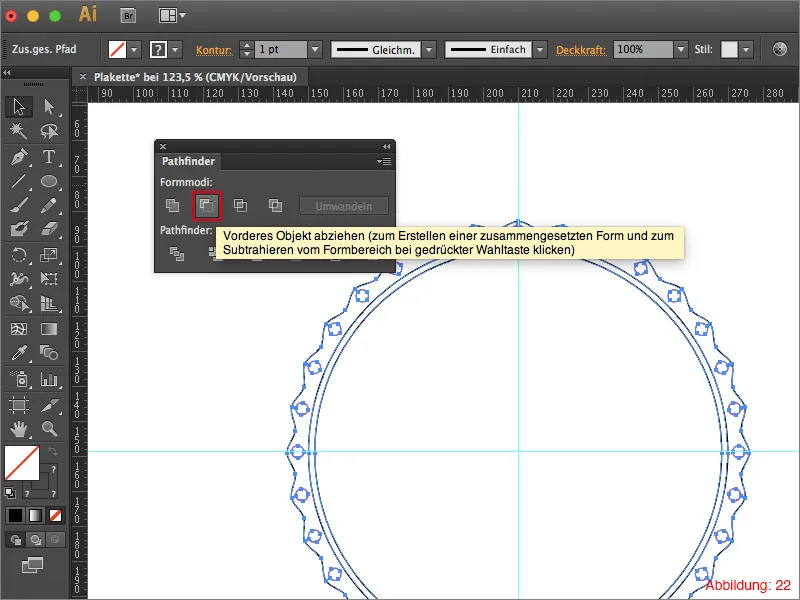The width and height of the screenshot is (800, 600).
Task: Open Adobe Bridge via Br icon
Action: pyautogui.click(x=129, y=16)
